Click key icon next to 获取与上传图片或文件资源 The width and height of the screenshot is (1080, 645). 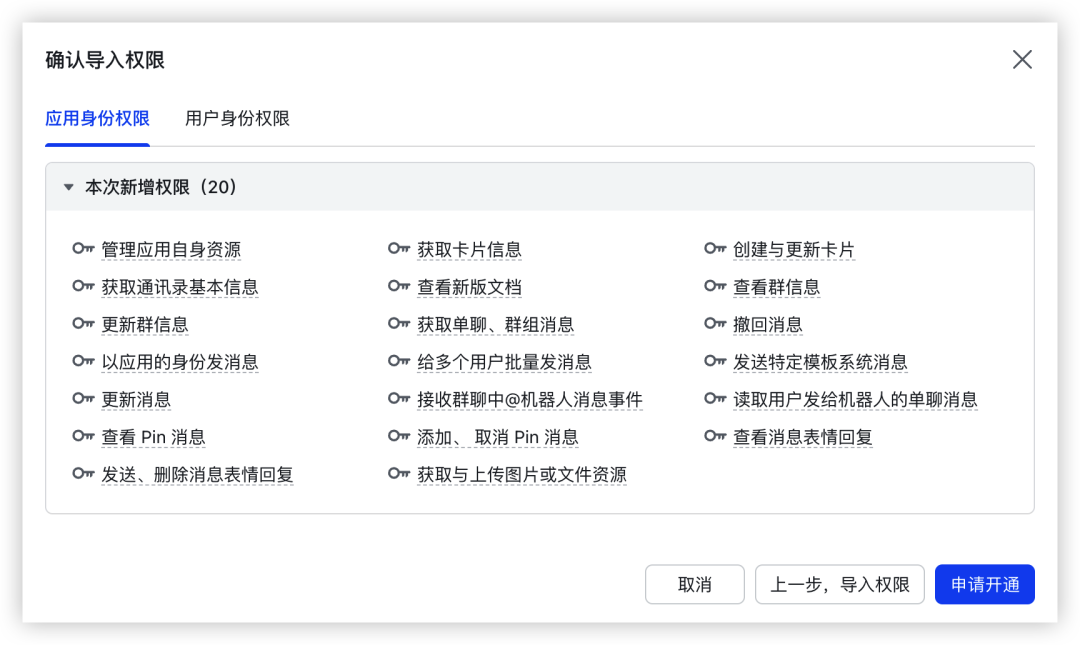coord(399,474)
